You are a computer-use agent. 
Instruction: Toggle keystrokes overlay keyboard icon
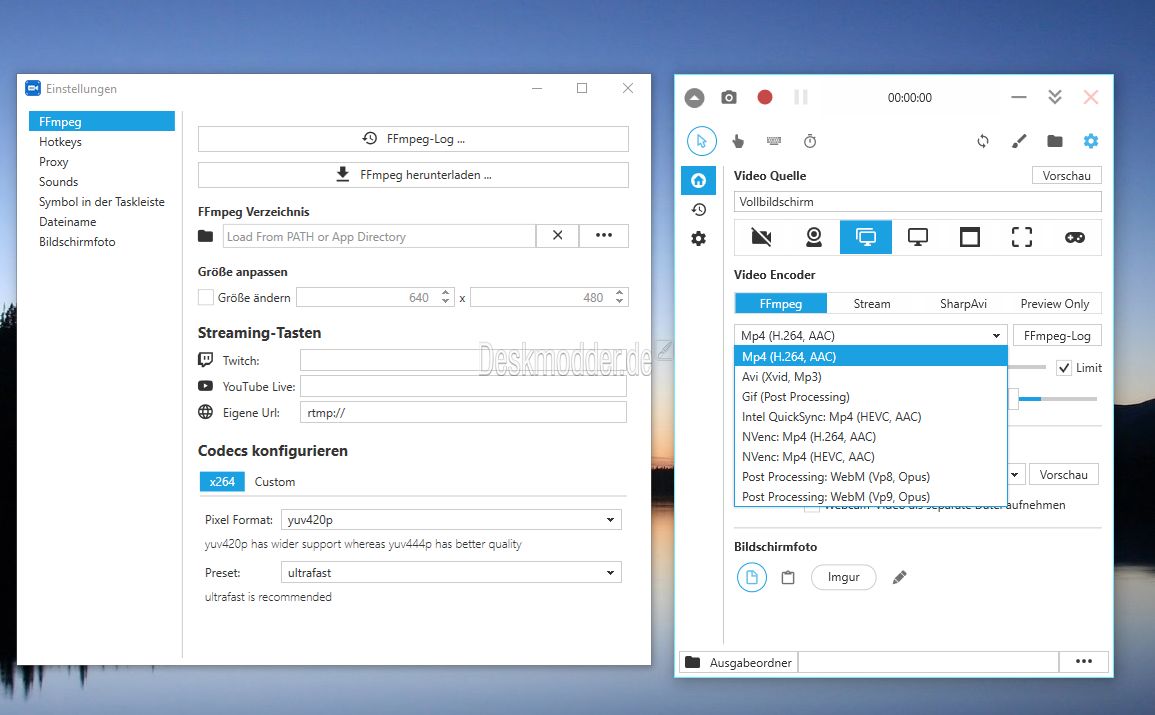773,141
